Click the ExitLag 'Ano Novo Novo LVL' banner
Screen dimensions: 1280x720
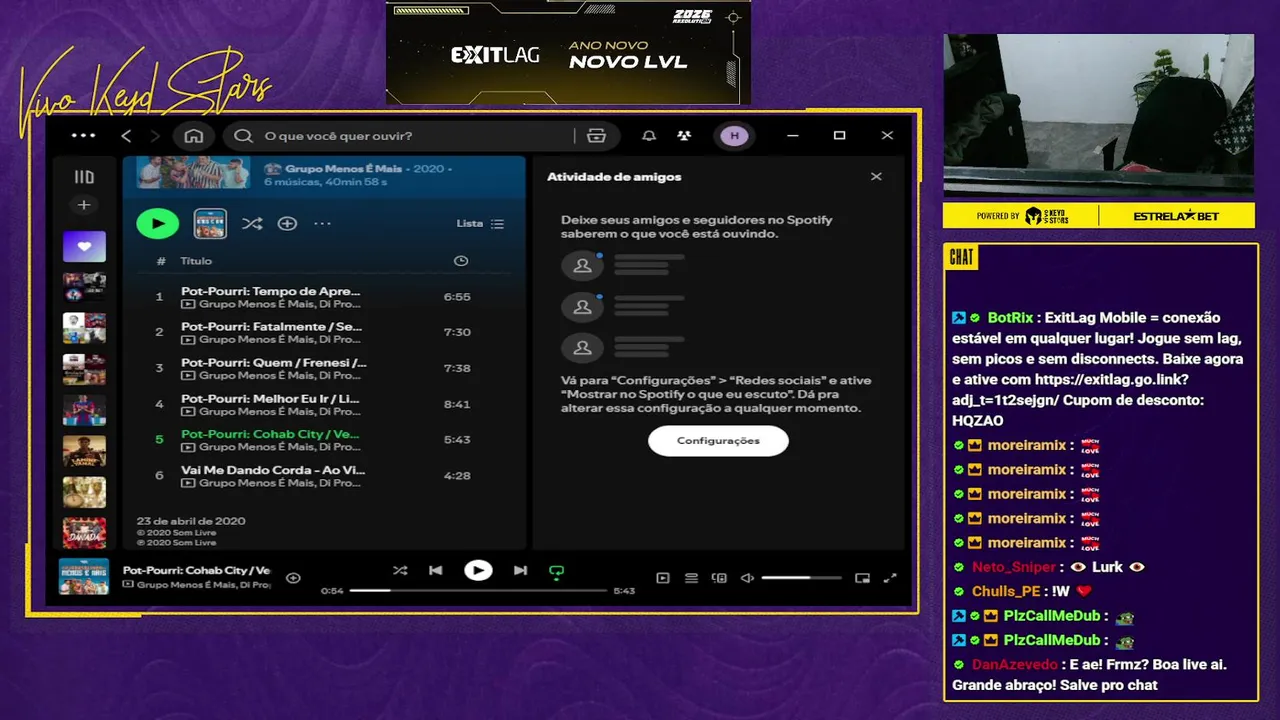tap(568, 52)
